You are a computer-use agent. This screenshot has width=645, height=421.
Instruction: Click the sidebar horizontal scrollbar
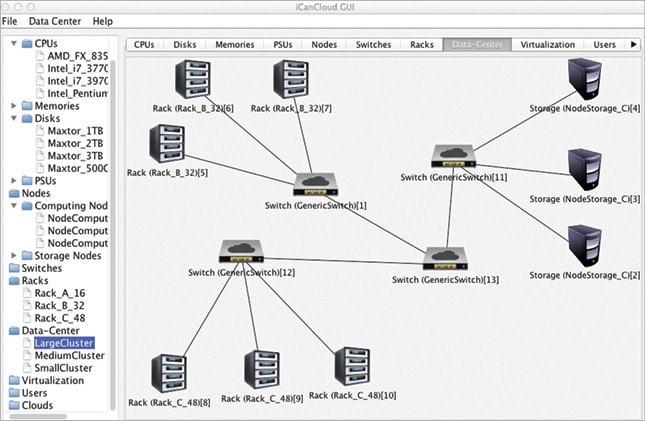click(x=38, y=416)
